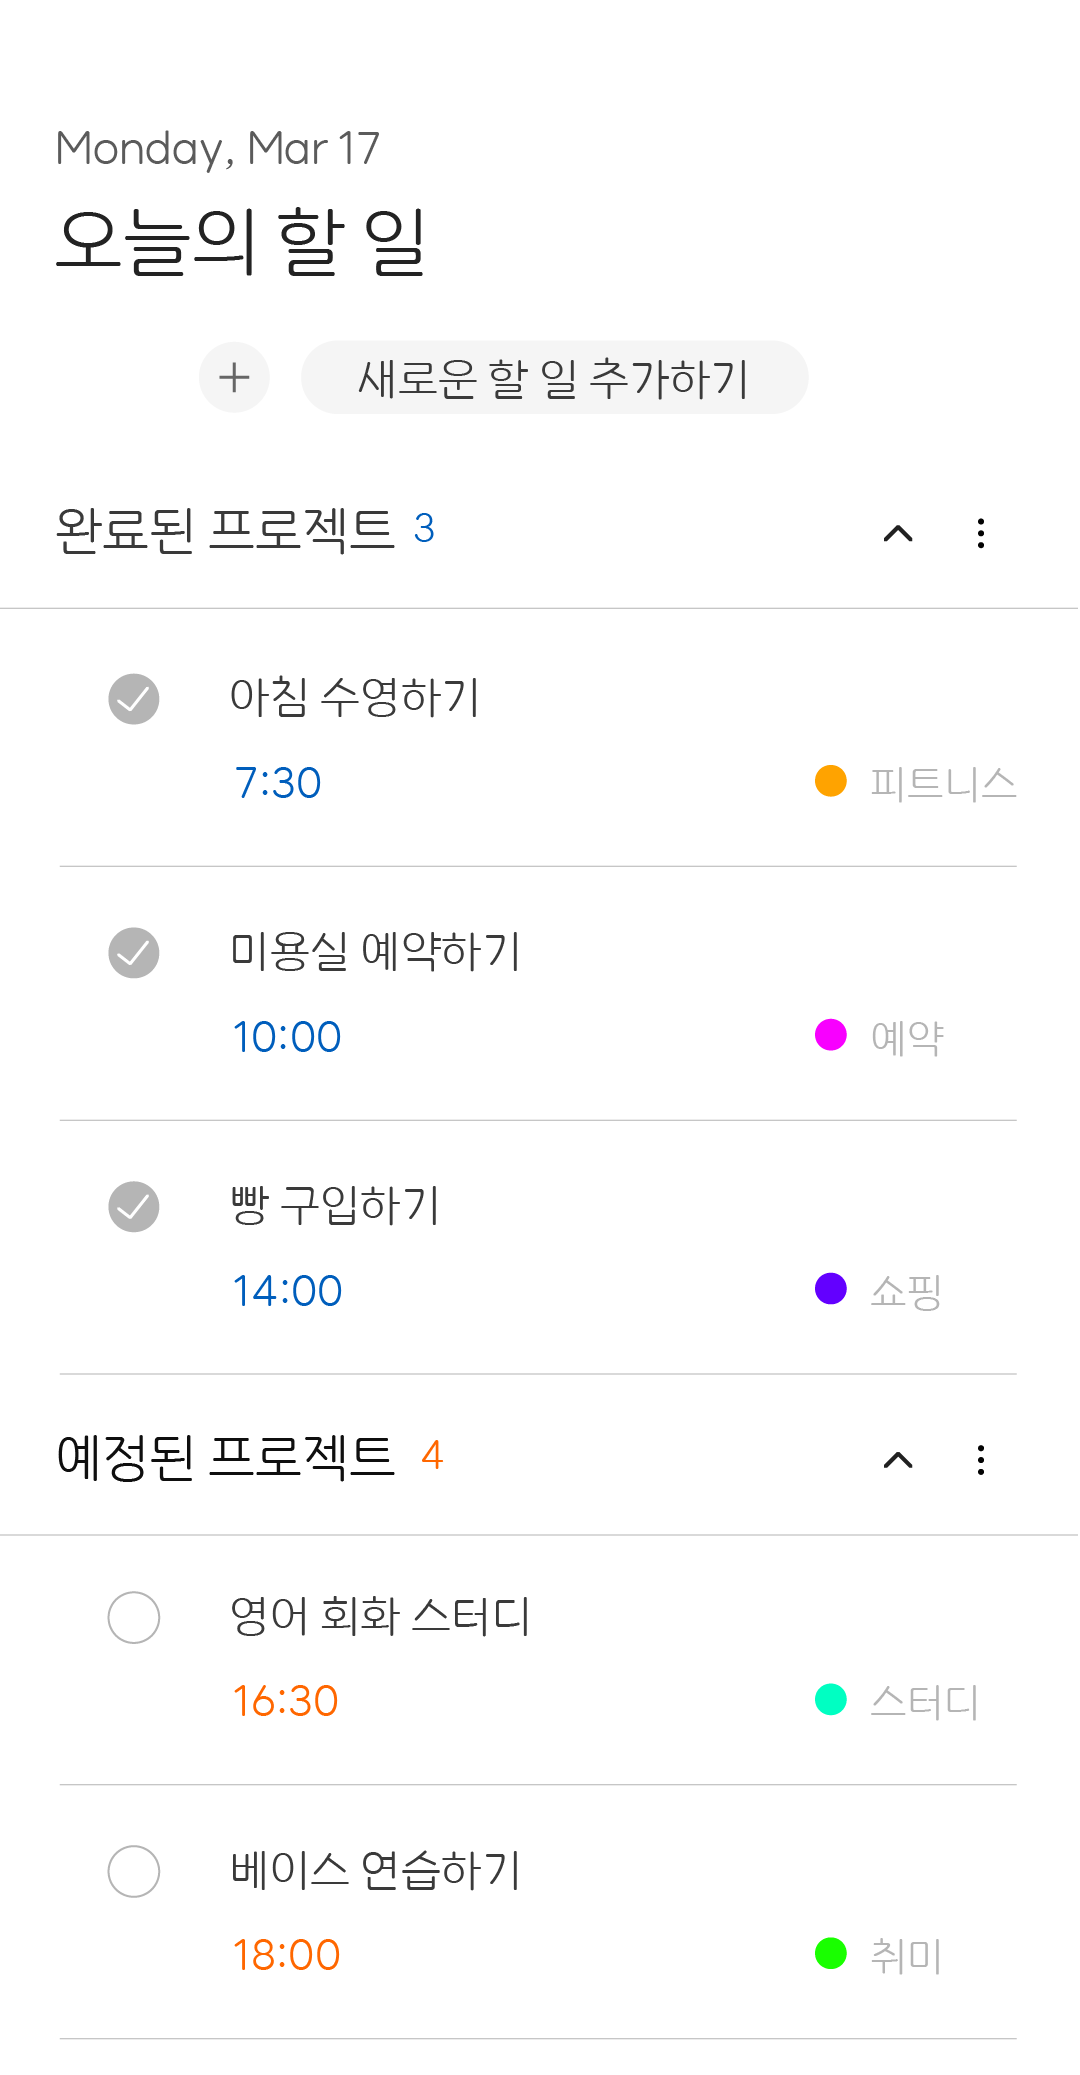Select the teal 스터디 category dot

(x=831, y=1699)
